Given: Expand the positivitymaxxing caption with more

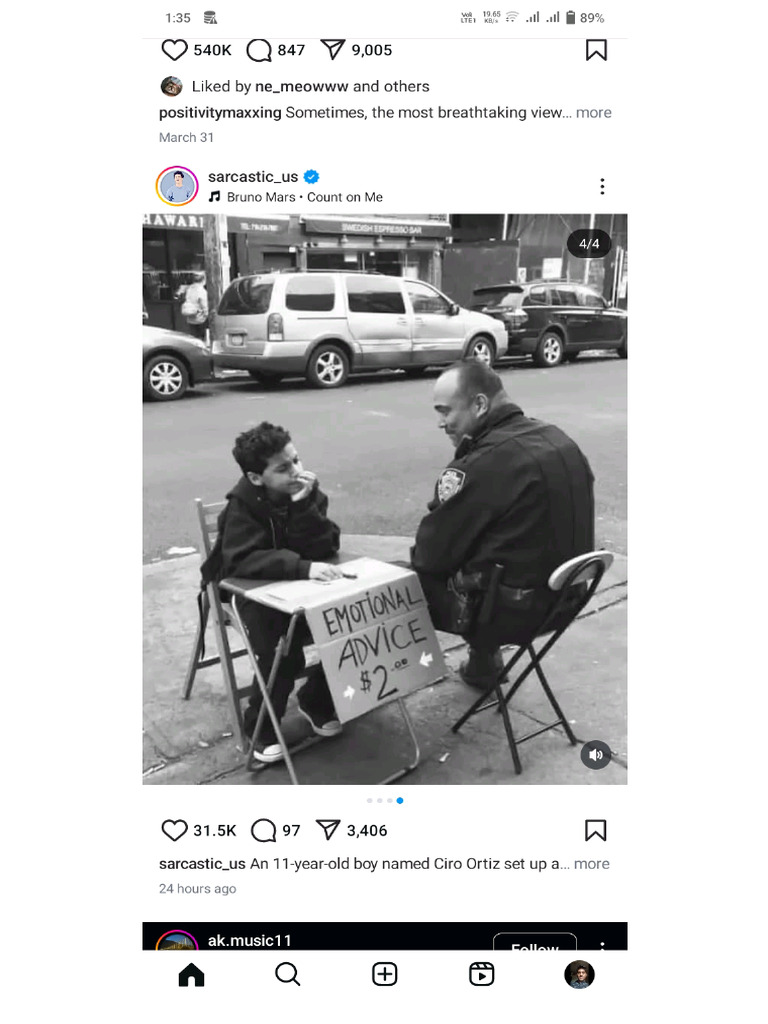Looking at the screenshot, I should tap(594, 112).
